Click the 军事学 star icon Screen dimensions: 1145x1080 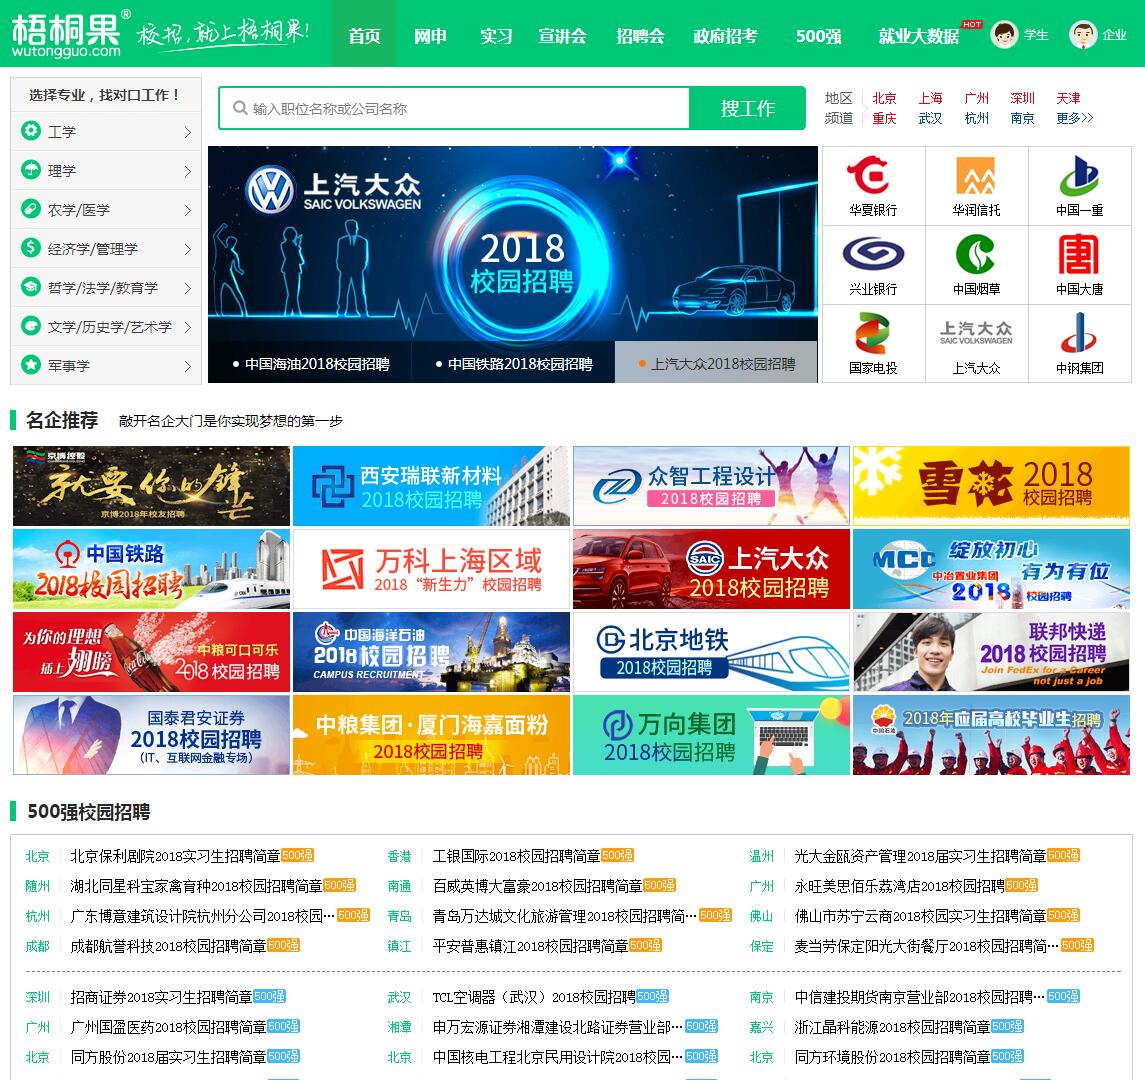[31, 364]
